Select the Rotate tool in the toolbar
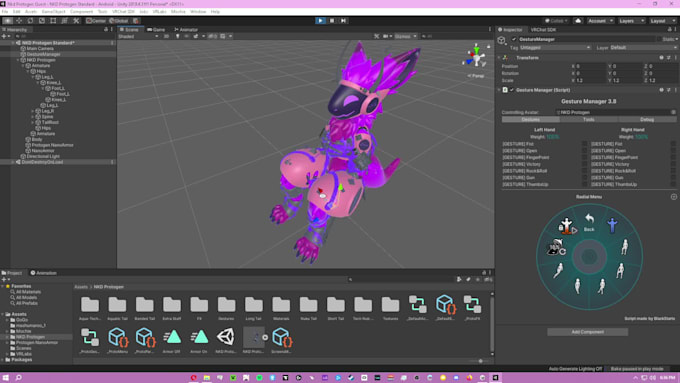 pyautogui.click(x=30, y=20)
